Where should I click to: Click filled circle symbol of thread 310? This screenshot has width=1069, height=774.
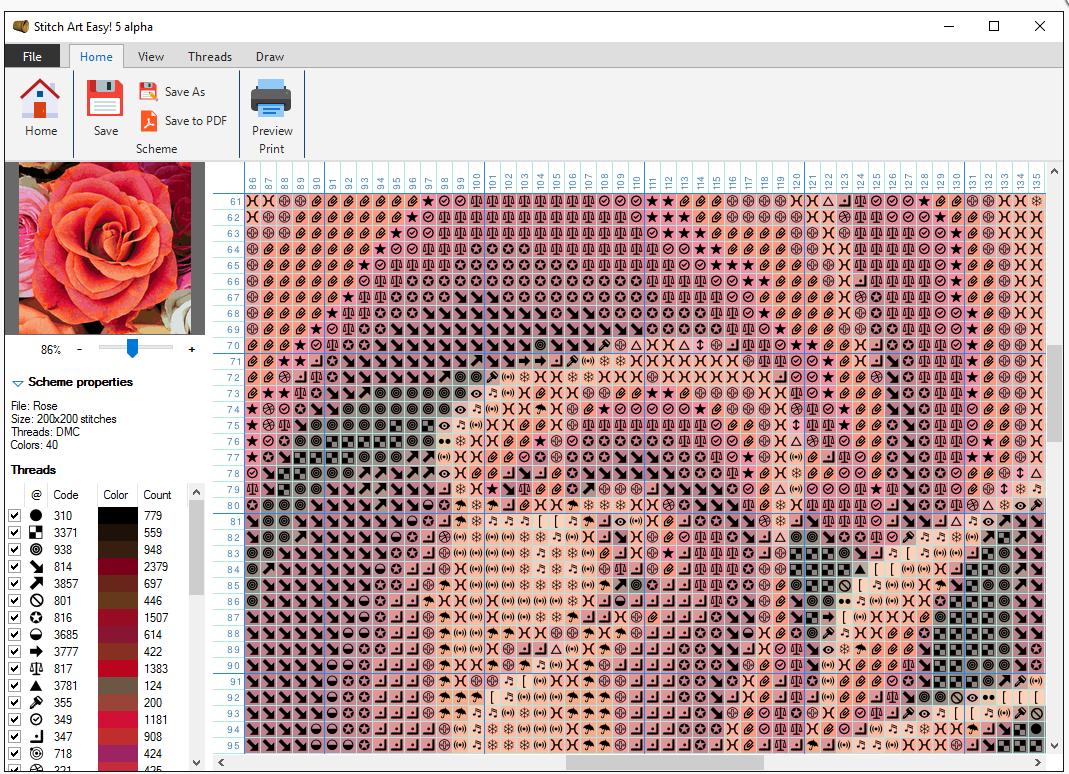(x=36, y=516)
